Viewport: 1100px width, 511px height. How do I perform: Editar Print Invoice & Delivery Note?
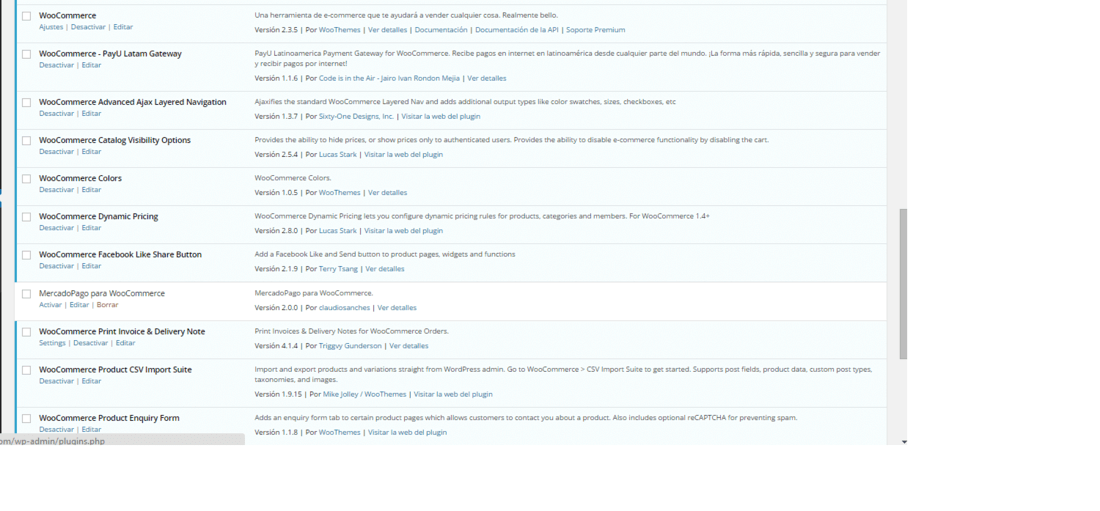pos(126,343)
